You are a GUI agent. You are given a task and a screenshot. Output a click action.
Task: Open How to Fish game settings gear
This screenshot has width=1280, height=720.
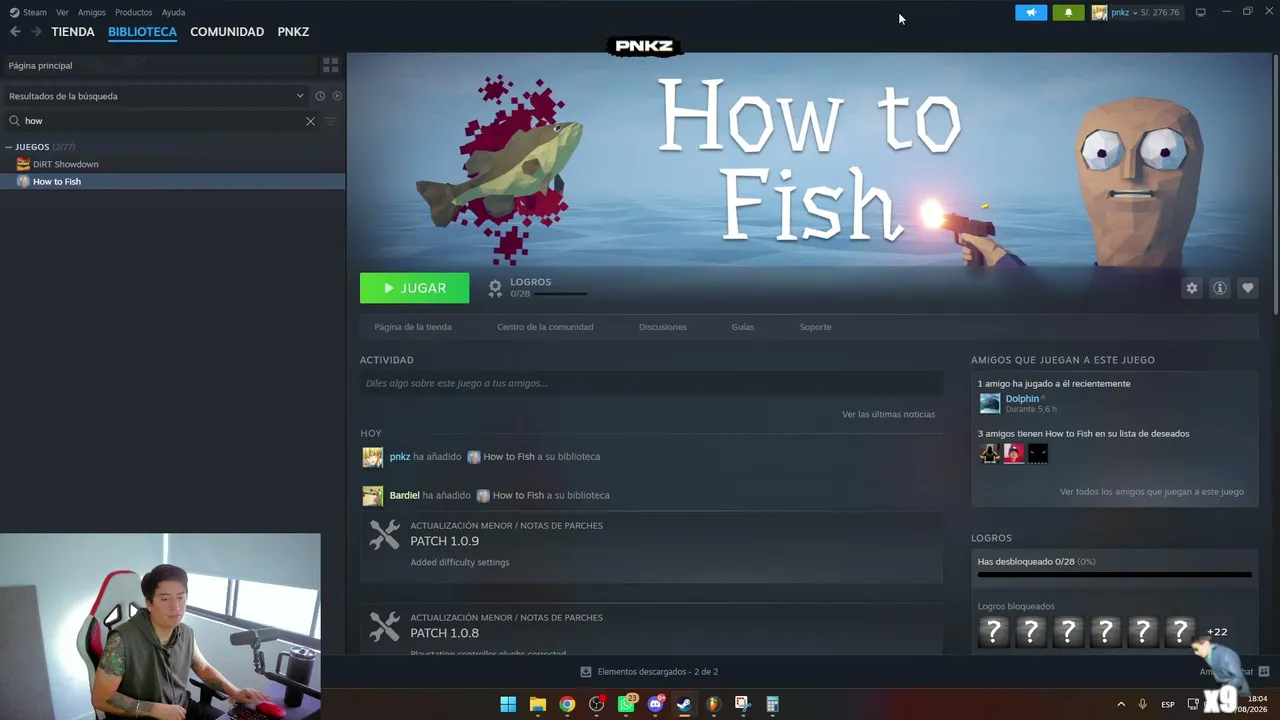[x=1191, y=288]
